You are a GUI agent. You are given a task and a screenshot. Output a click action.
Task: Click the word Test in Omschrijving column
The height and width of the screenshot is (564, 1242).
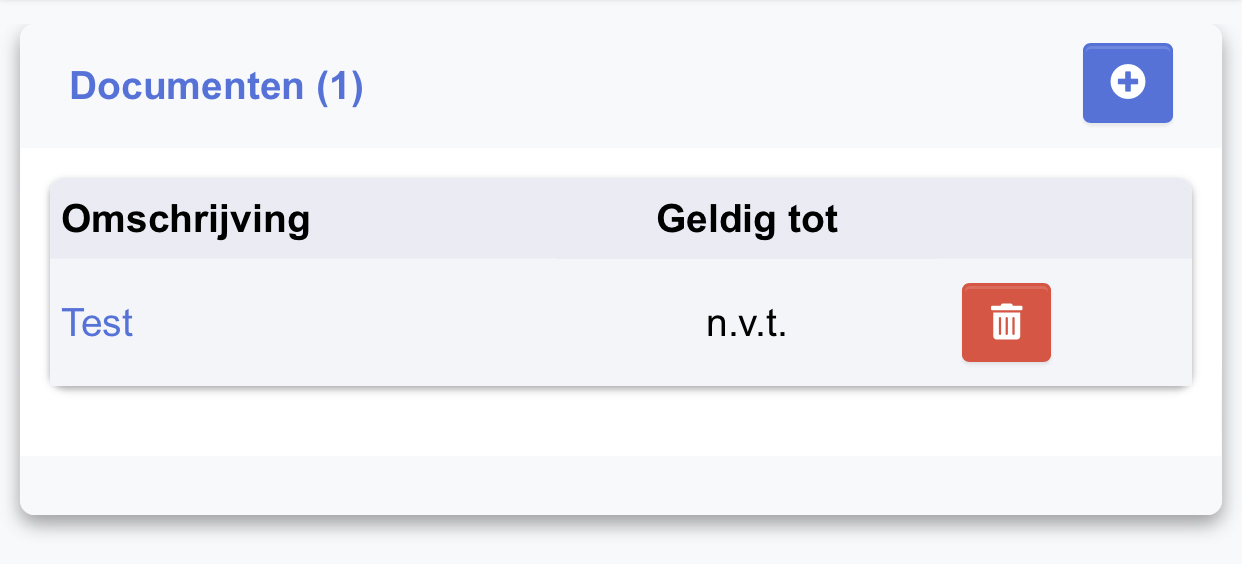point(97,323)
